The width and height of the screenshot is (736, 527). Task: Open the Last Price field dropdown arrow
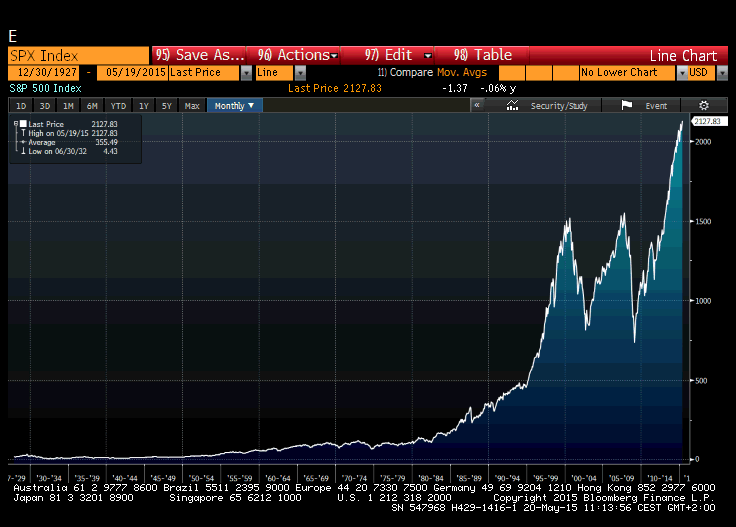246,73
